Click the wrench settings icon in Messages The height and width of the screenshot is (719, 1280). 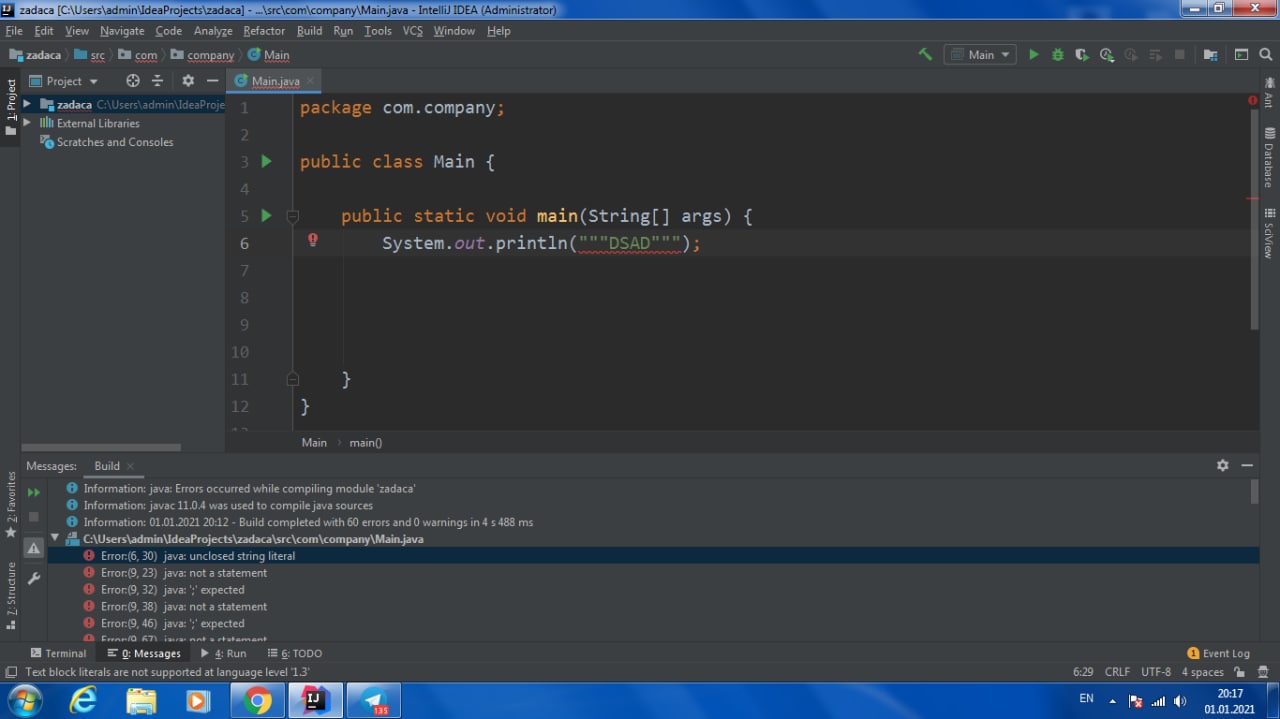(x=33, y=579)
